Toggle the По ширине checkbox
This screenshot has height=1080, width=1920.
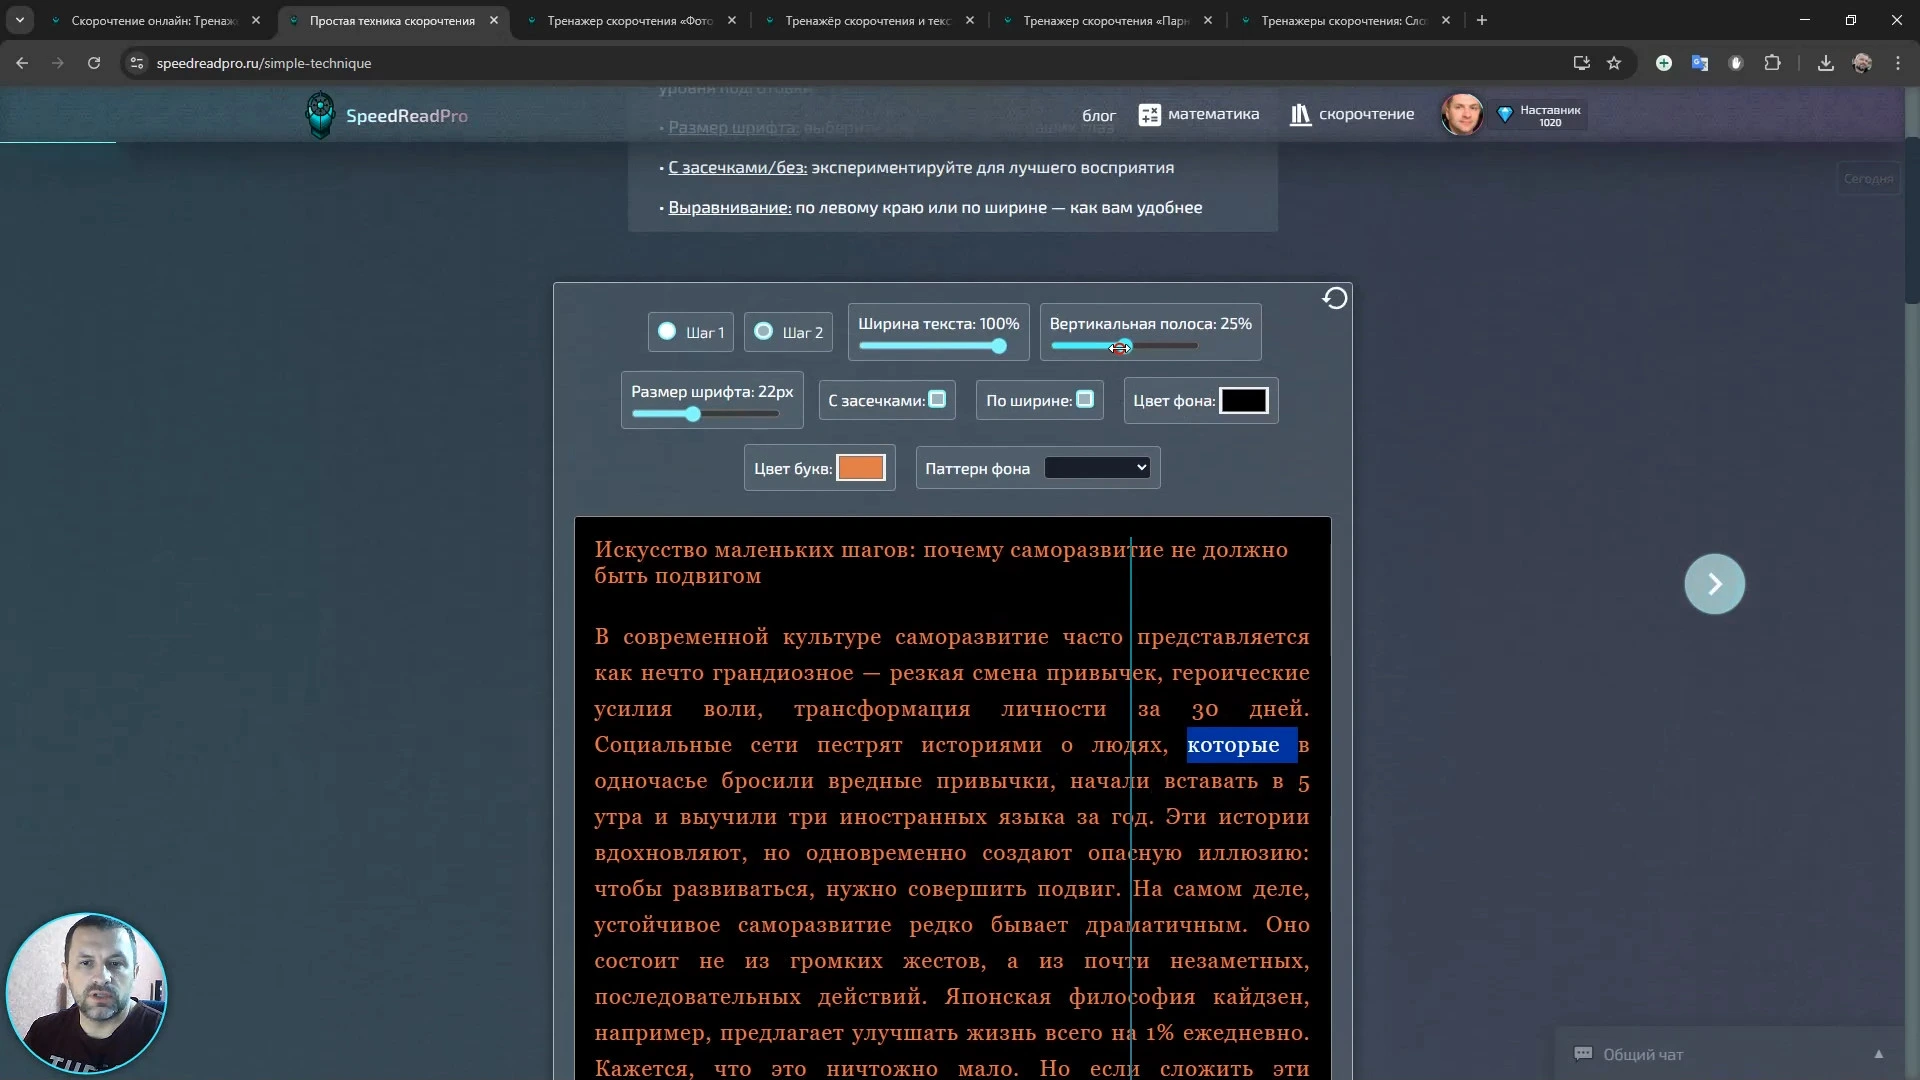[1085, 399]
